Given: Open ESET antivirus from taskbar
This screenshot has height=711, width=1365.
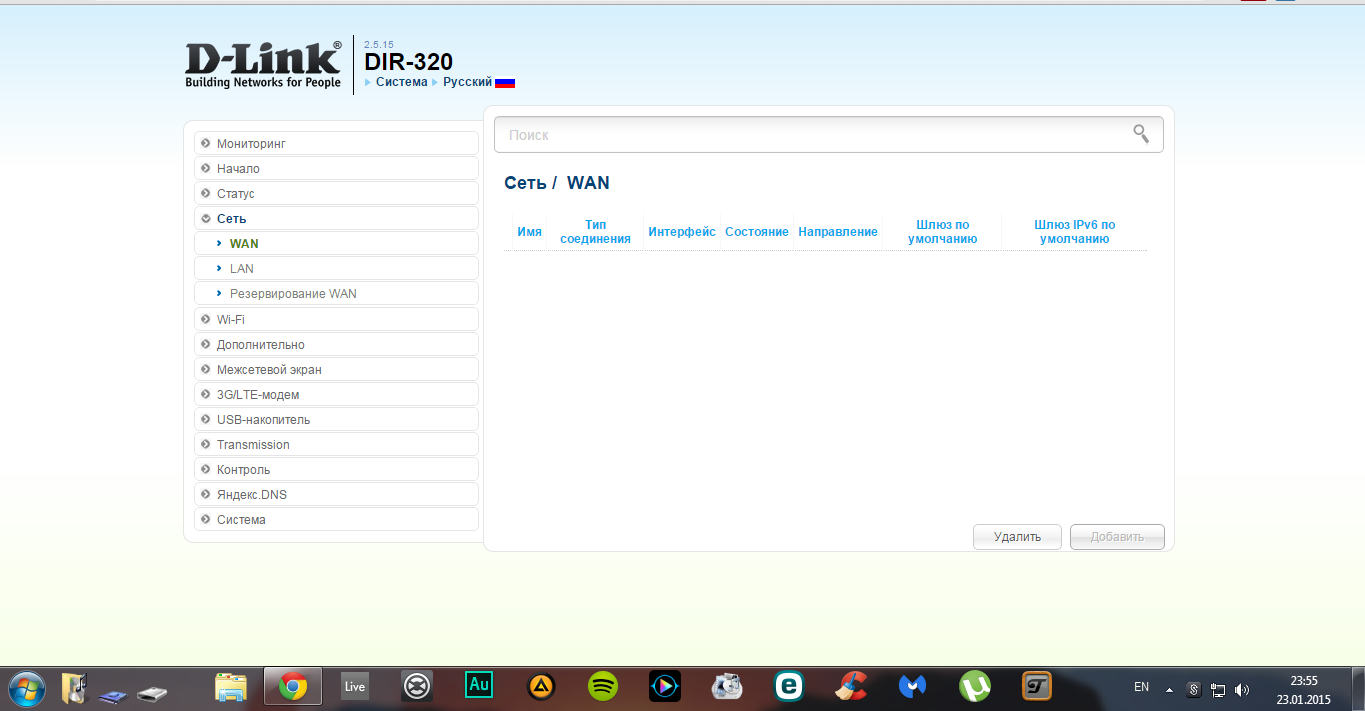Looking at the screenshot, I should [789, 686].
